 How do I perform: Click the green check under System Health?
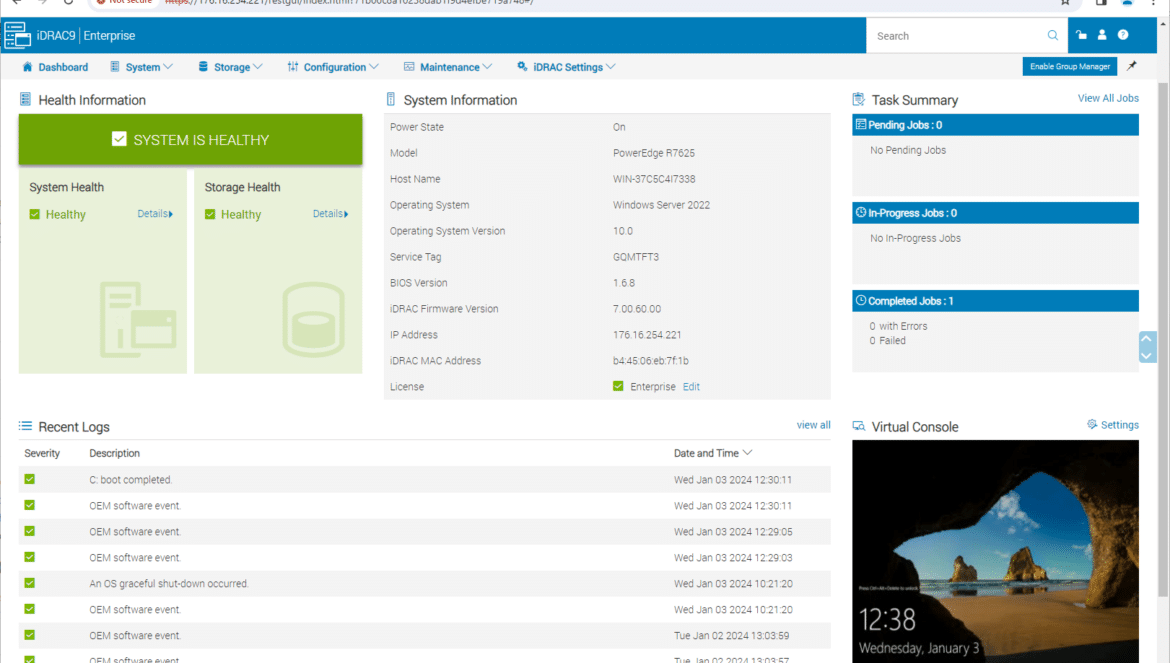(34, 214)
